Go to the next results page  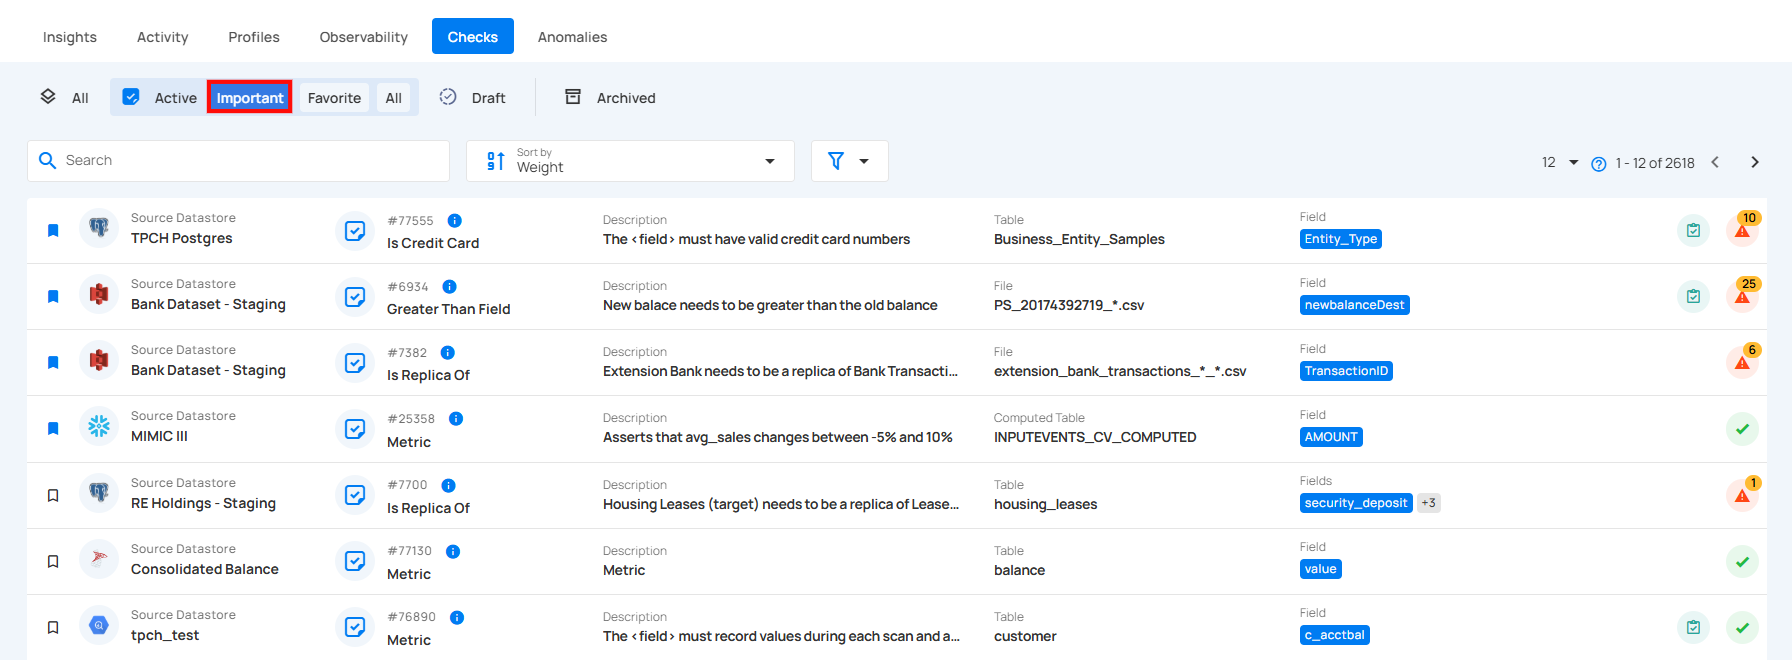1754,162
